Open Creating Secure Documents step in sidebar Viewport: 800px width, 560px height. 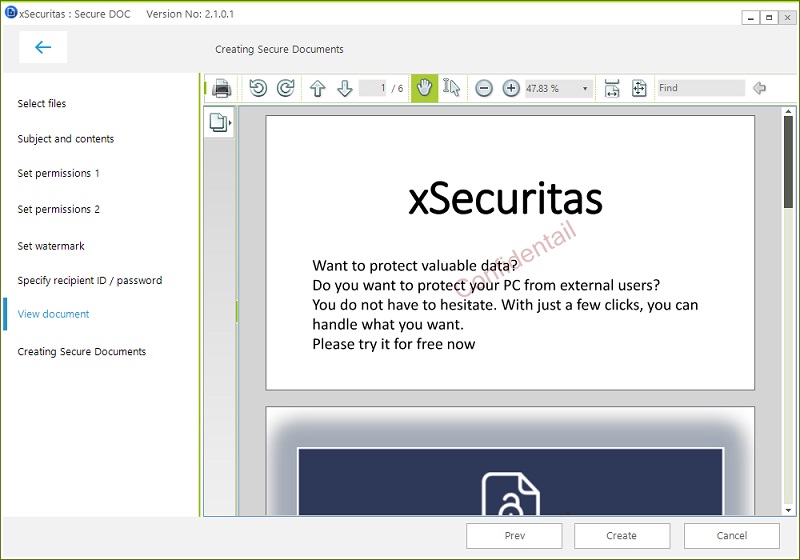(x=82, y=351)
